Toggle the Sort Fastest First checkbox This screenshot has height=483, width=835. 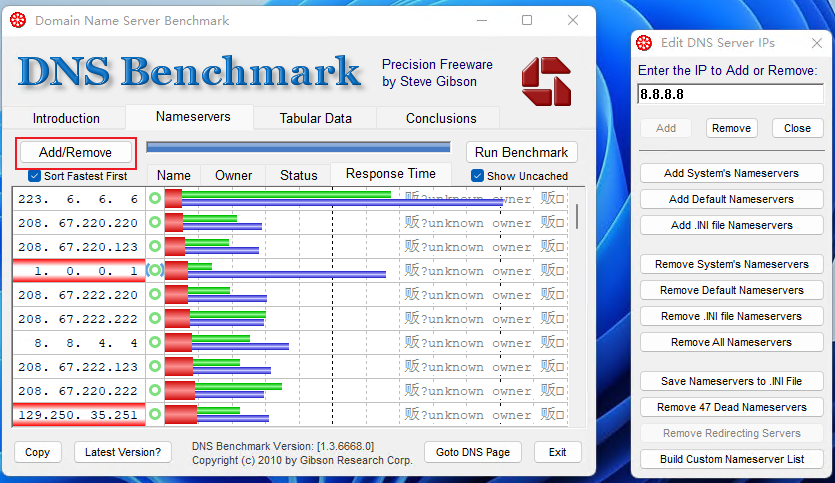[35, 176]
